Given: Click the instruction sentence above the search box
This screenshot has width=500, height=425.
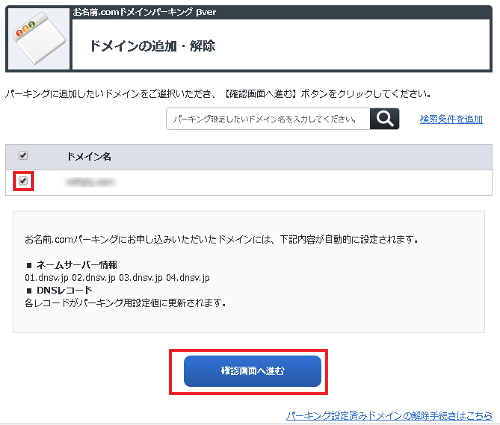Looking at the screenshot, I should click(218, 94).
